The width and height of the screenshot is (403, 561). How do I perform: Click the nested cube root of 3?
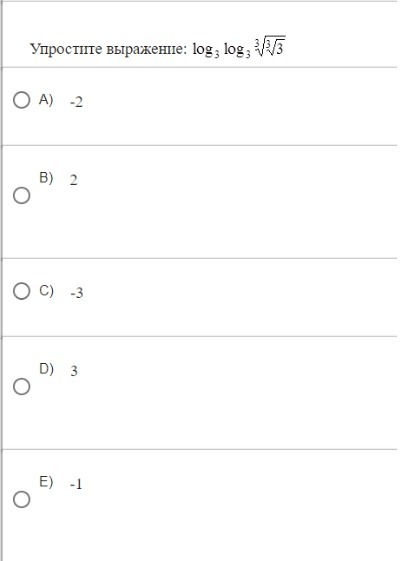pyautogui.click(x=270, y=46)
